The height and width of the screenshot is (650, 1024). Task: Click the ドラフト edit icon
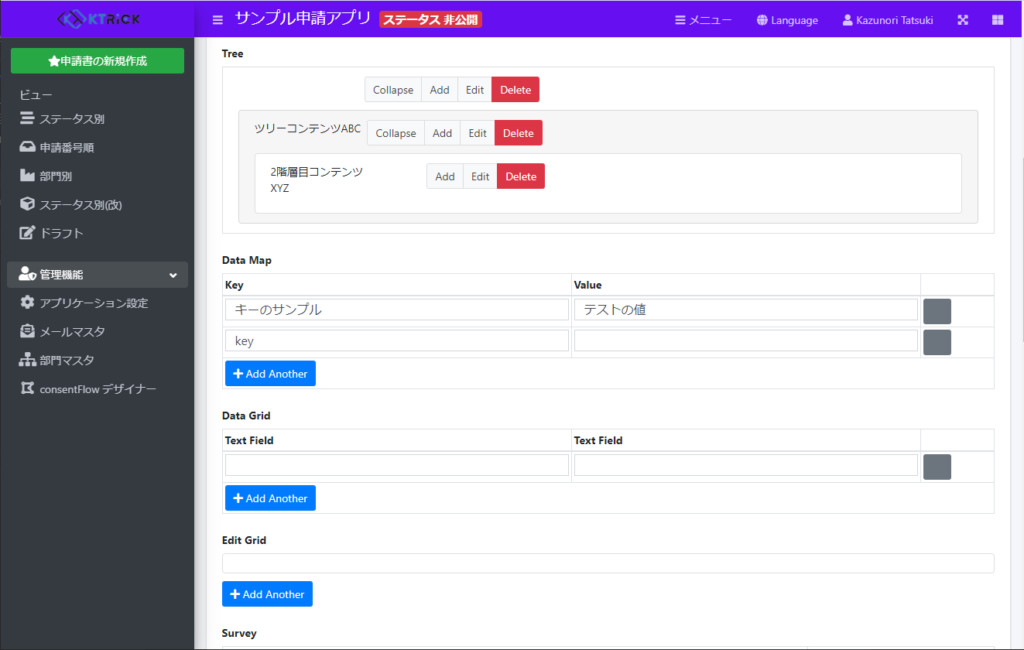(x=27, y=233)
